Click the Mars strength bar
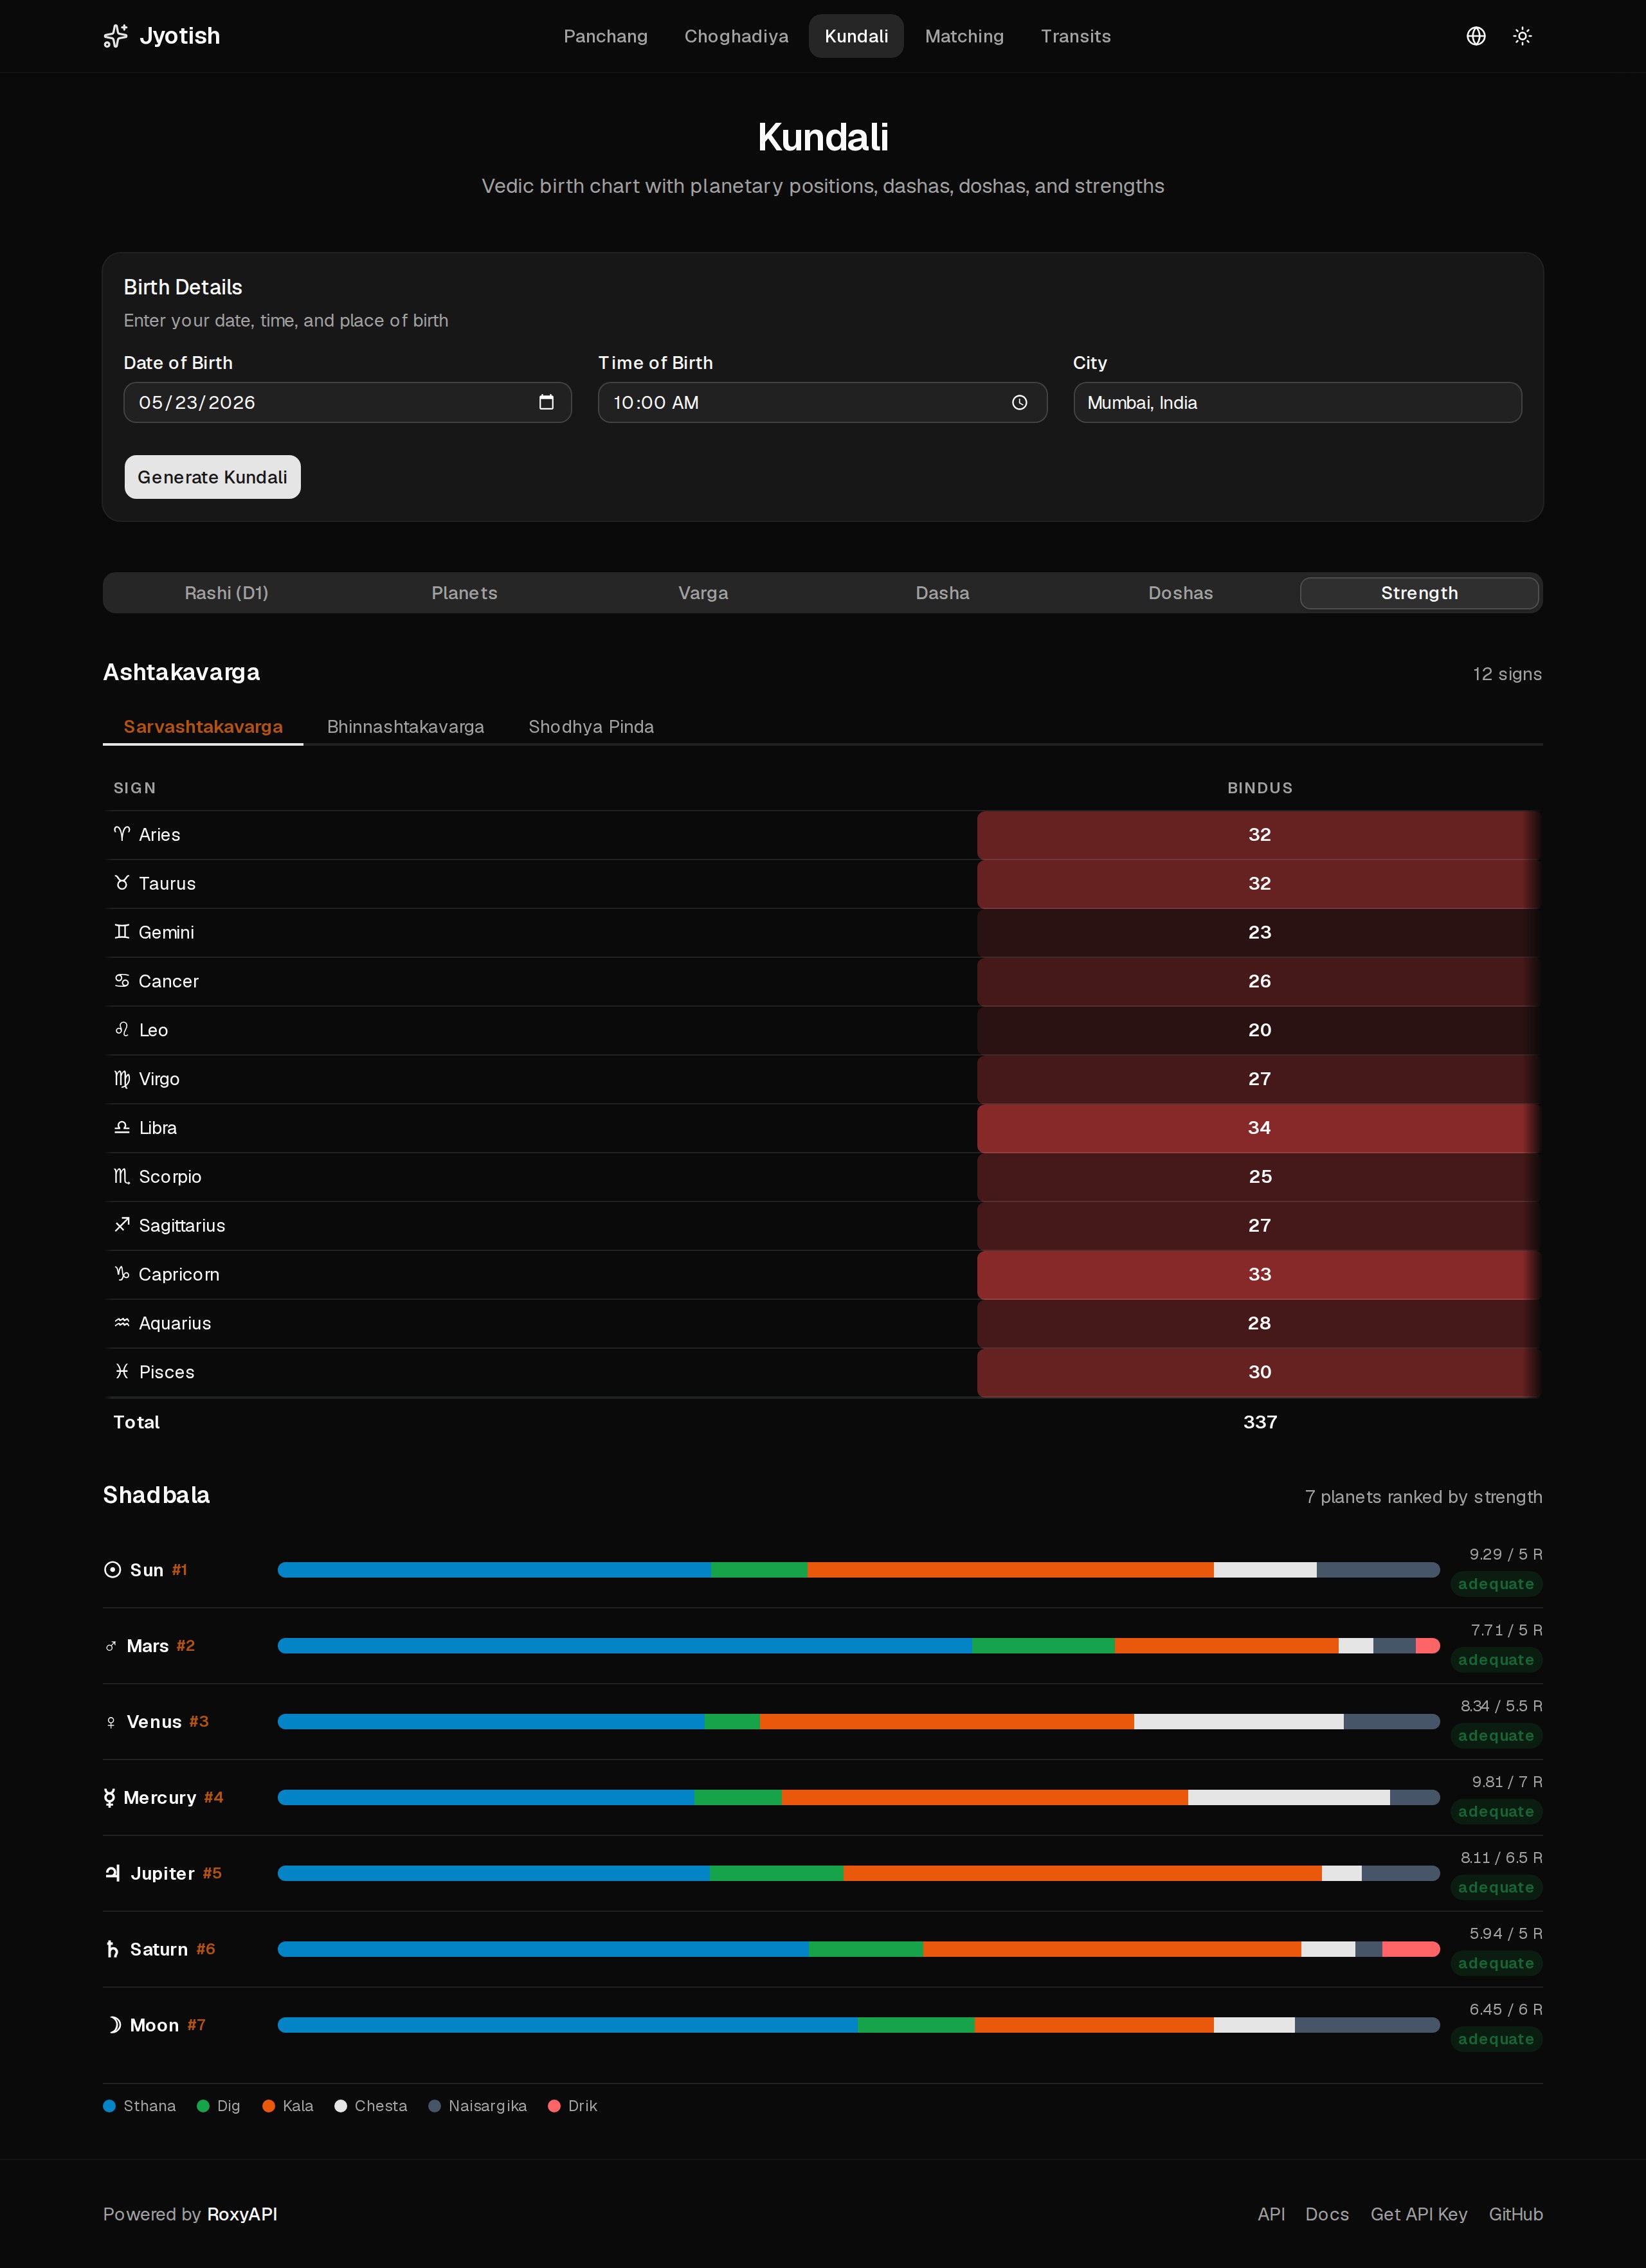 click(858, 1646)
